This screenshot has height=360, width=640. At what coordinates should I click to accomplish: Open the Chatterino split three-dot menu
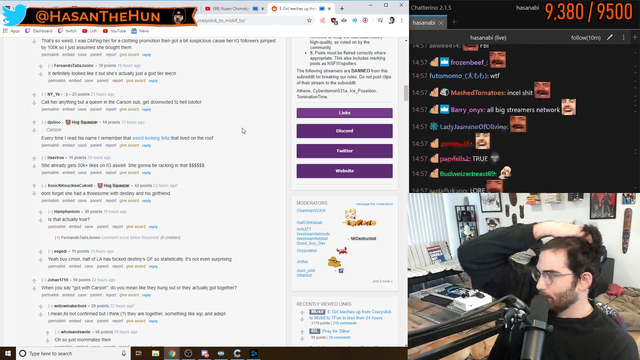[x=623, y=38]
